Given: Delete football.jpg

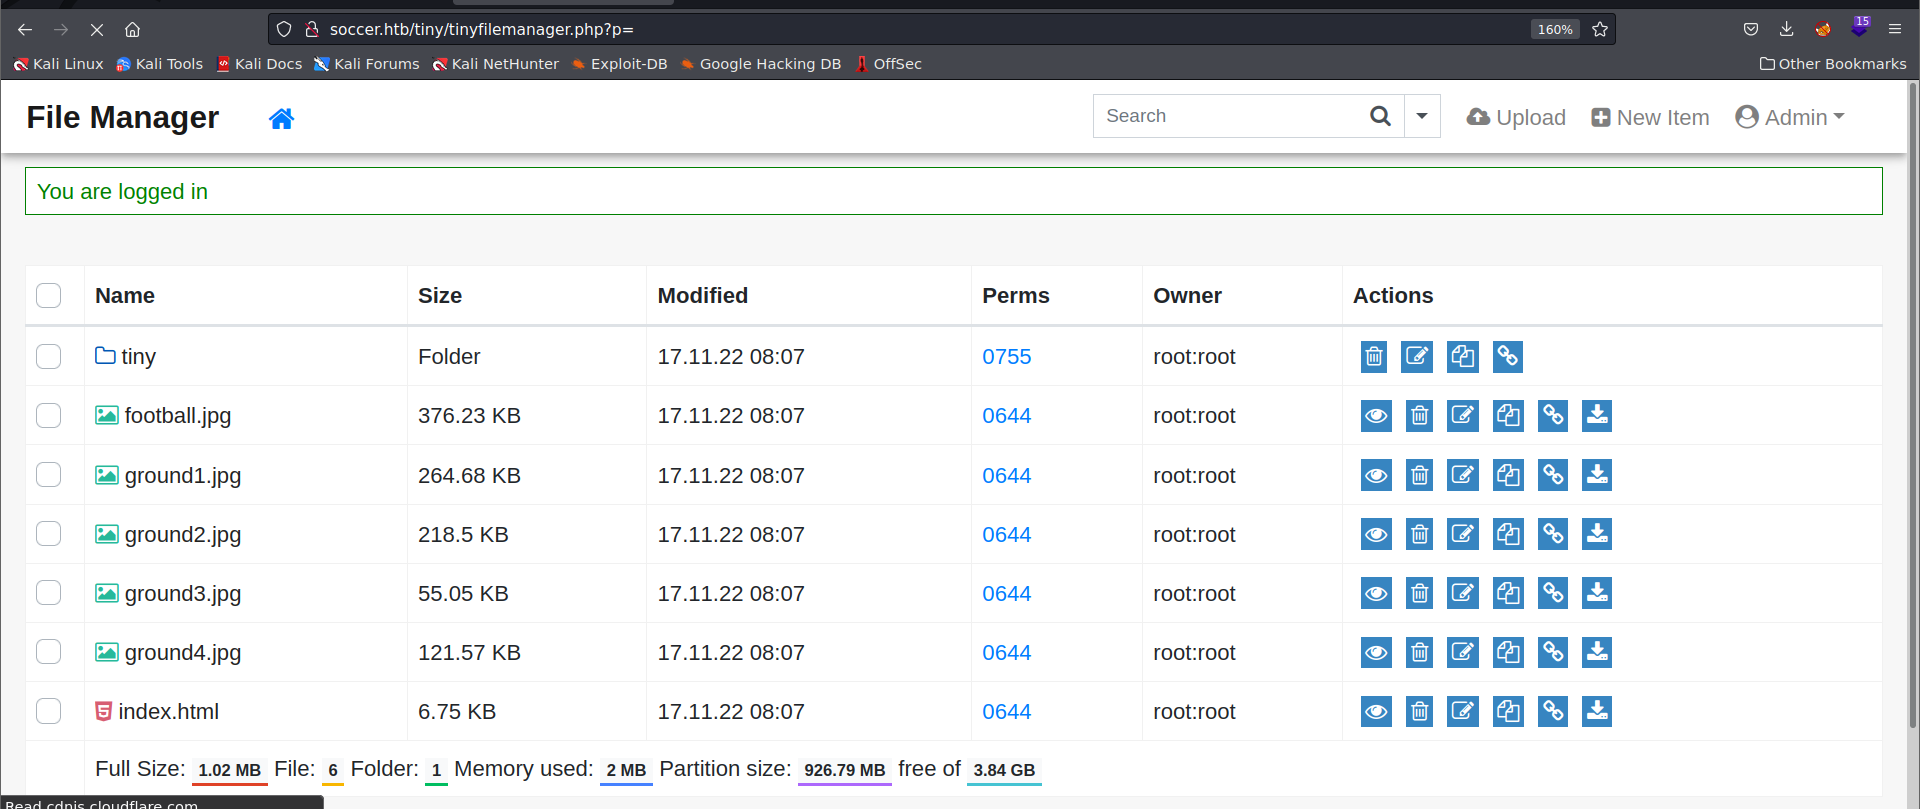Looking at the screenshot, I should point(1419,416).
